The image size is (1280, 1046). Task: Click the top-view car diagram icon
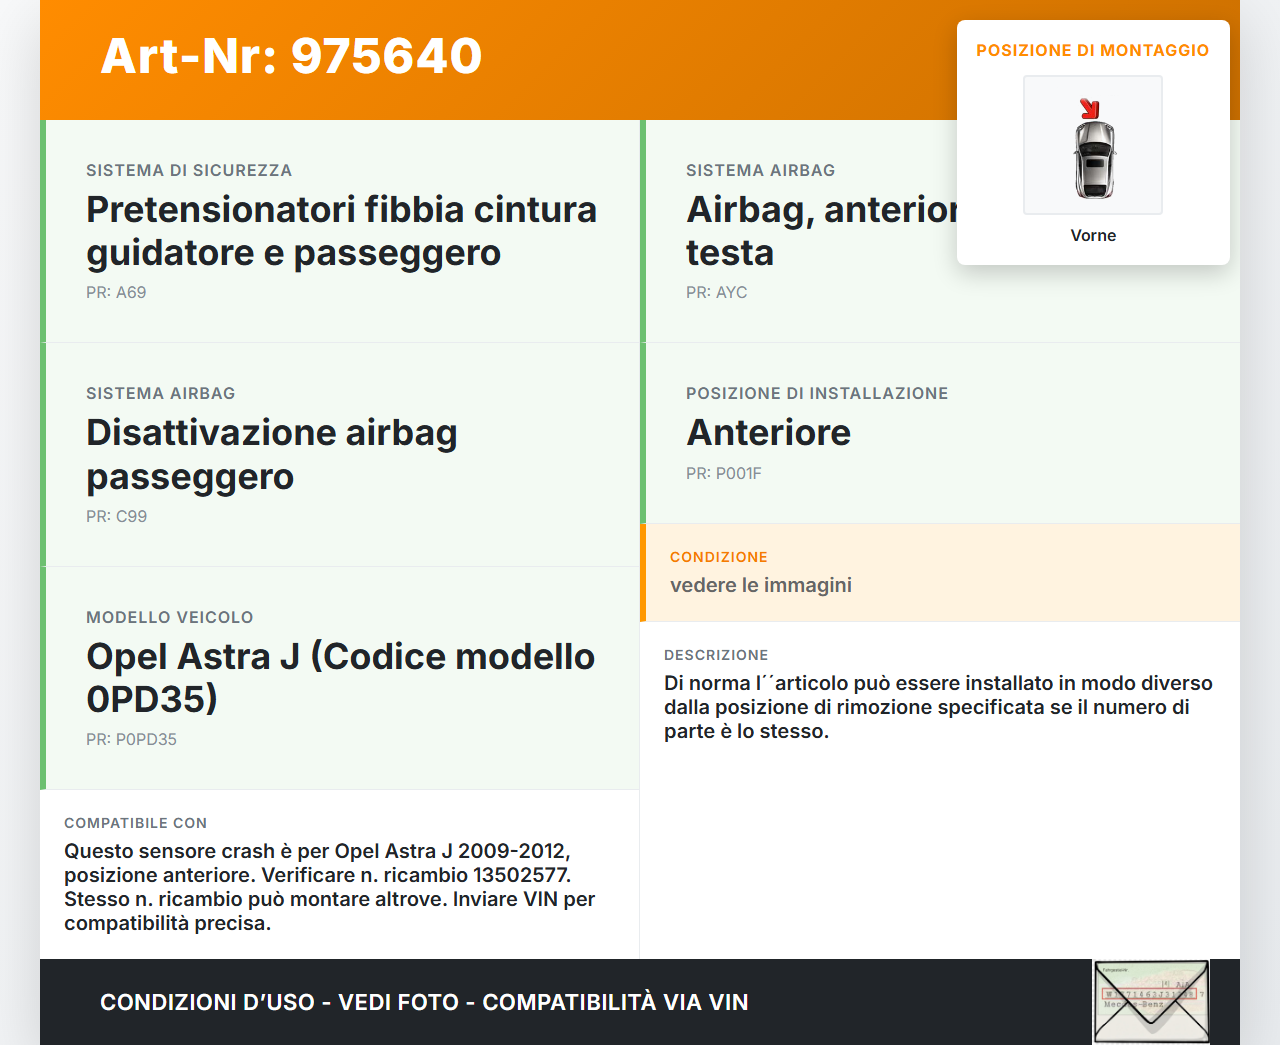(1092, 145)
